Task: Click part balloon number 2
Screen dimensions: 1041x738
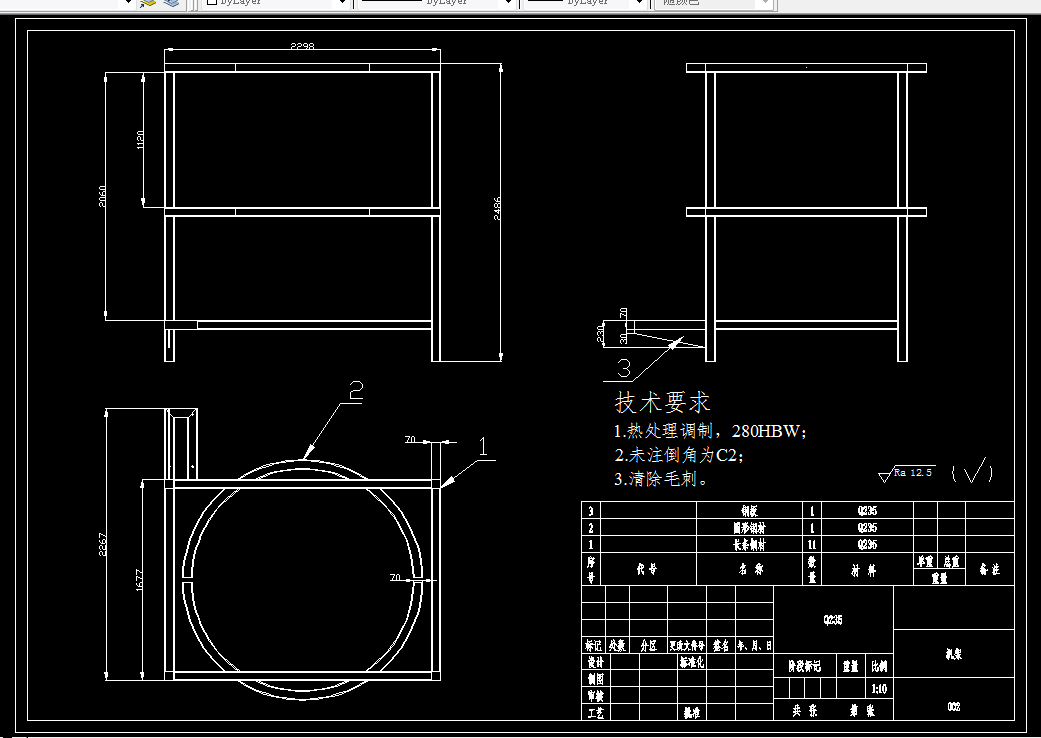Action: (x=356, y=392)
